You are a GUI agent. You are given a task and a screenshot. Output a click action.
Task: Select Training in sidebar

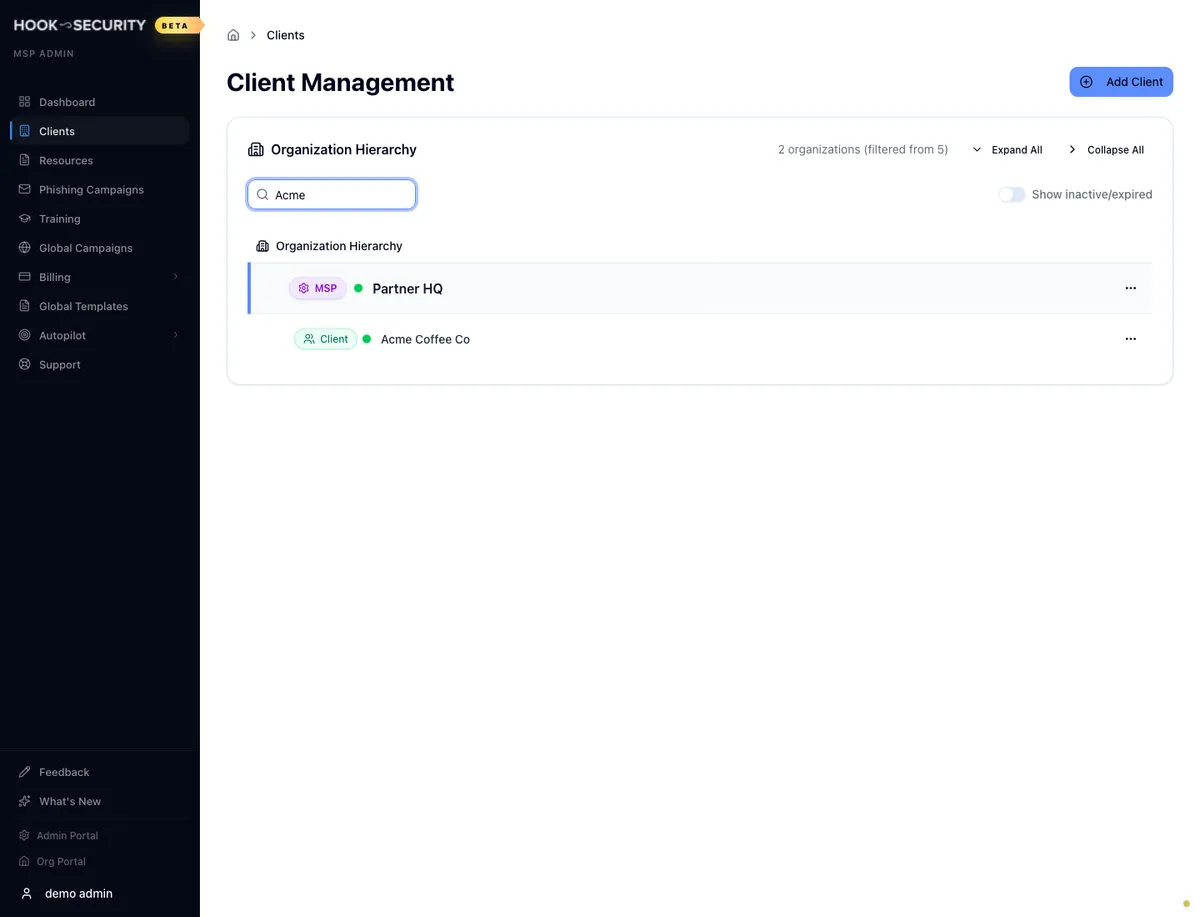click(100, 218)
